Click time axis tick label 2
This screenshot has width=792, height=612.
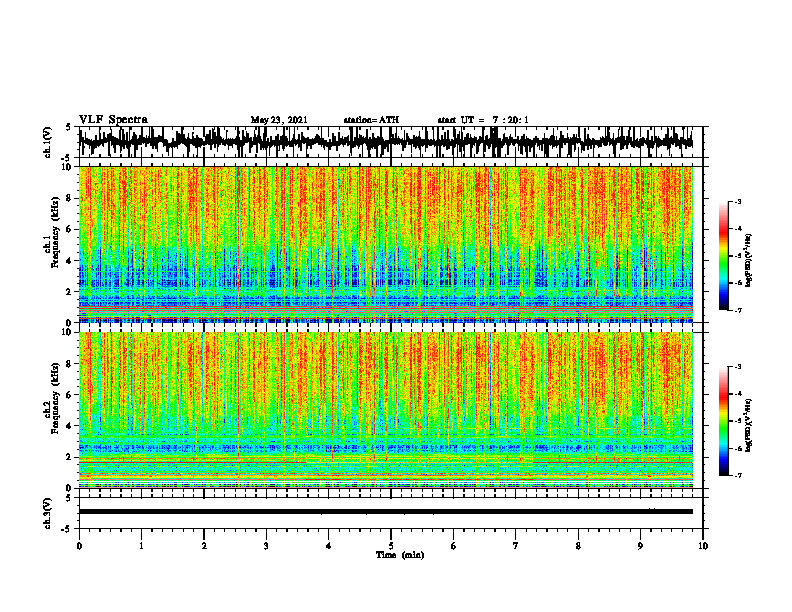pos(204,546)
